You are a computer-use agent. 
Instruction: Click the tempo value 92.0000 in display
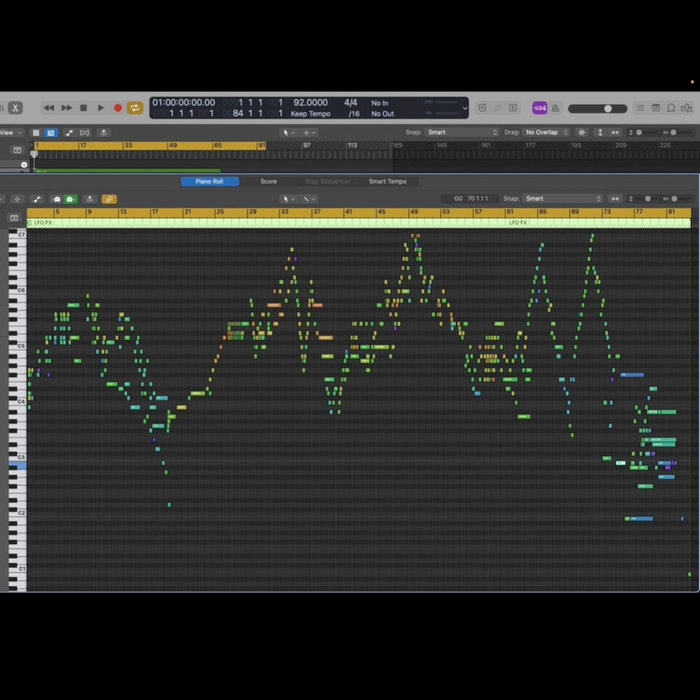pyautogui.click(x=310, y=103)
